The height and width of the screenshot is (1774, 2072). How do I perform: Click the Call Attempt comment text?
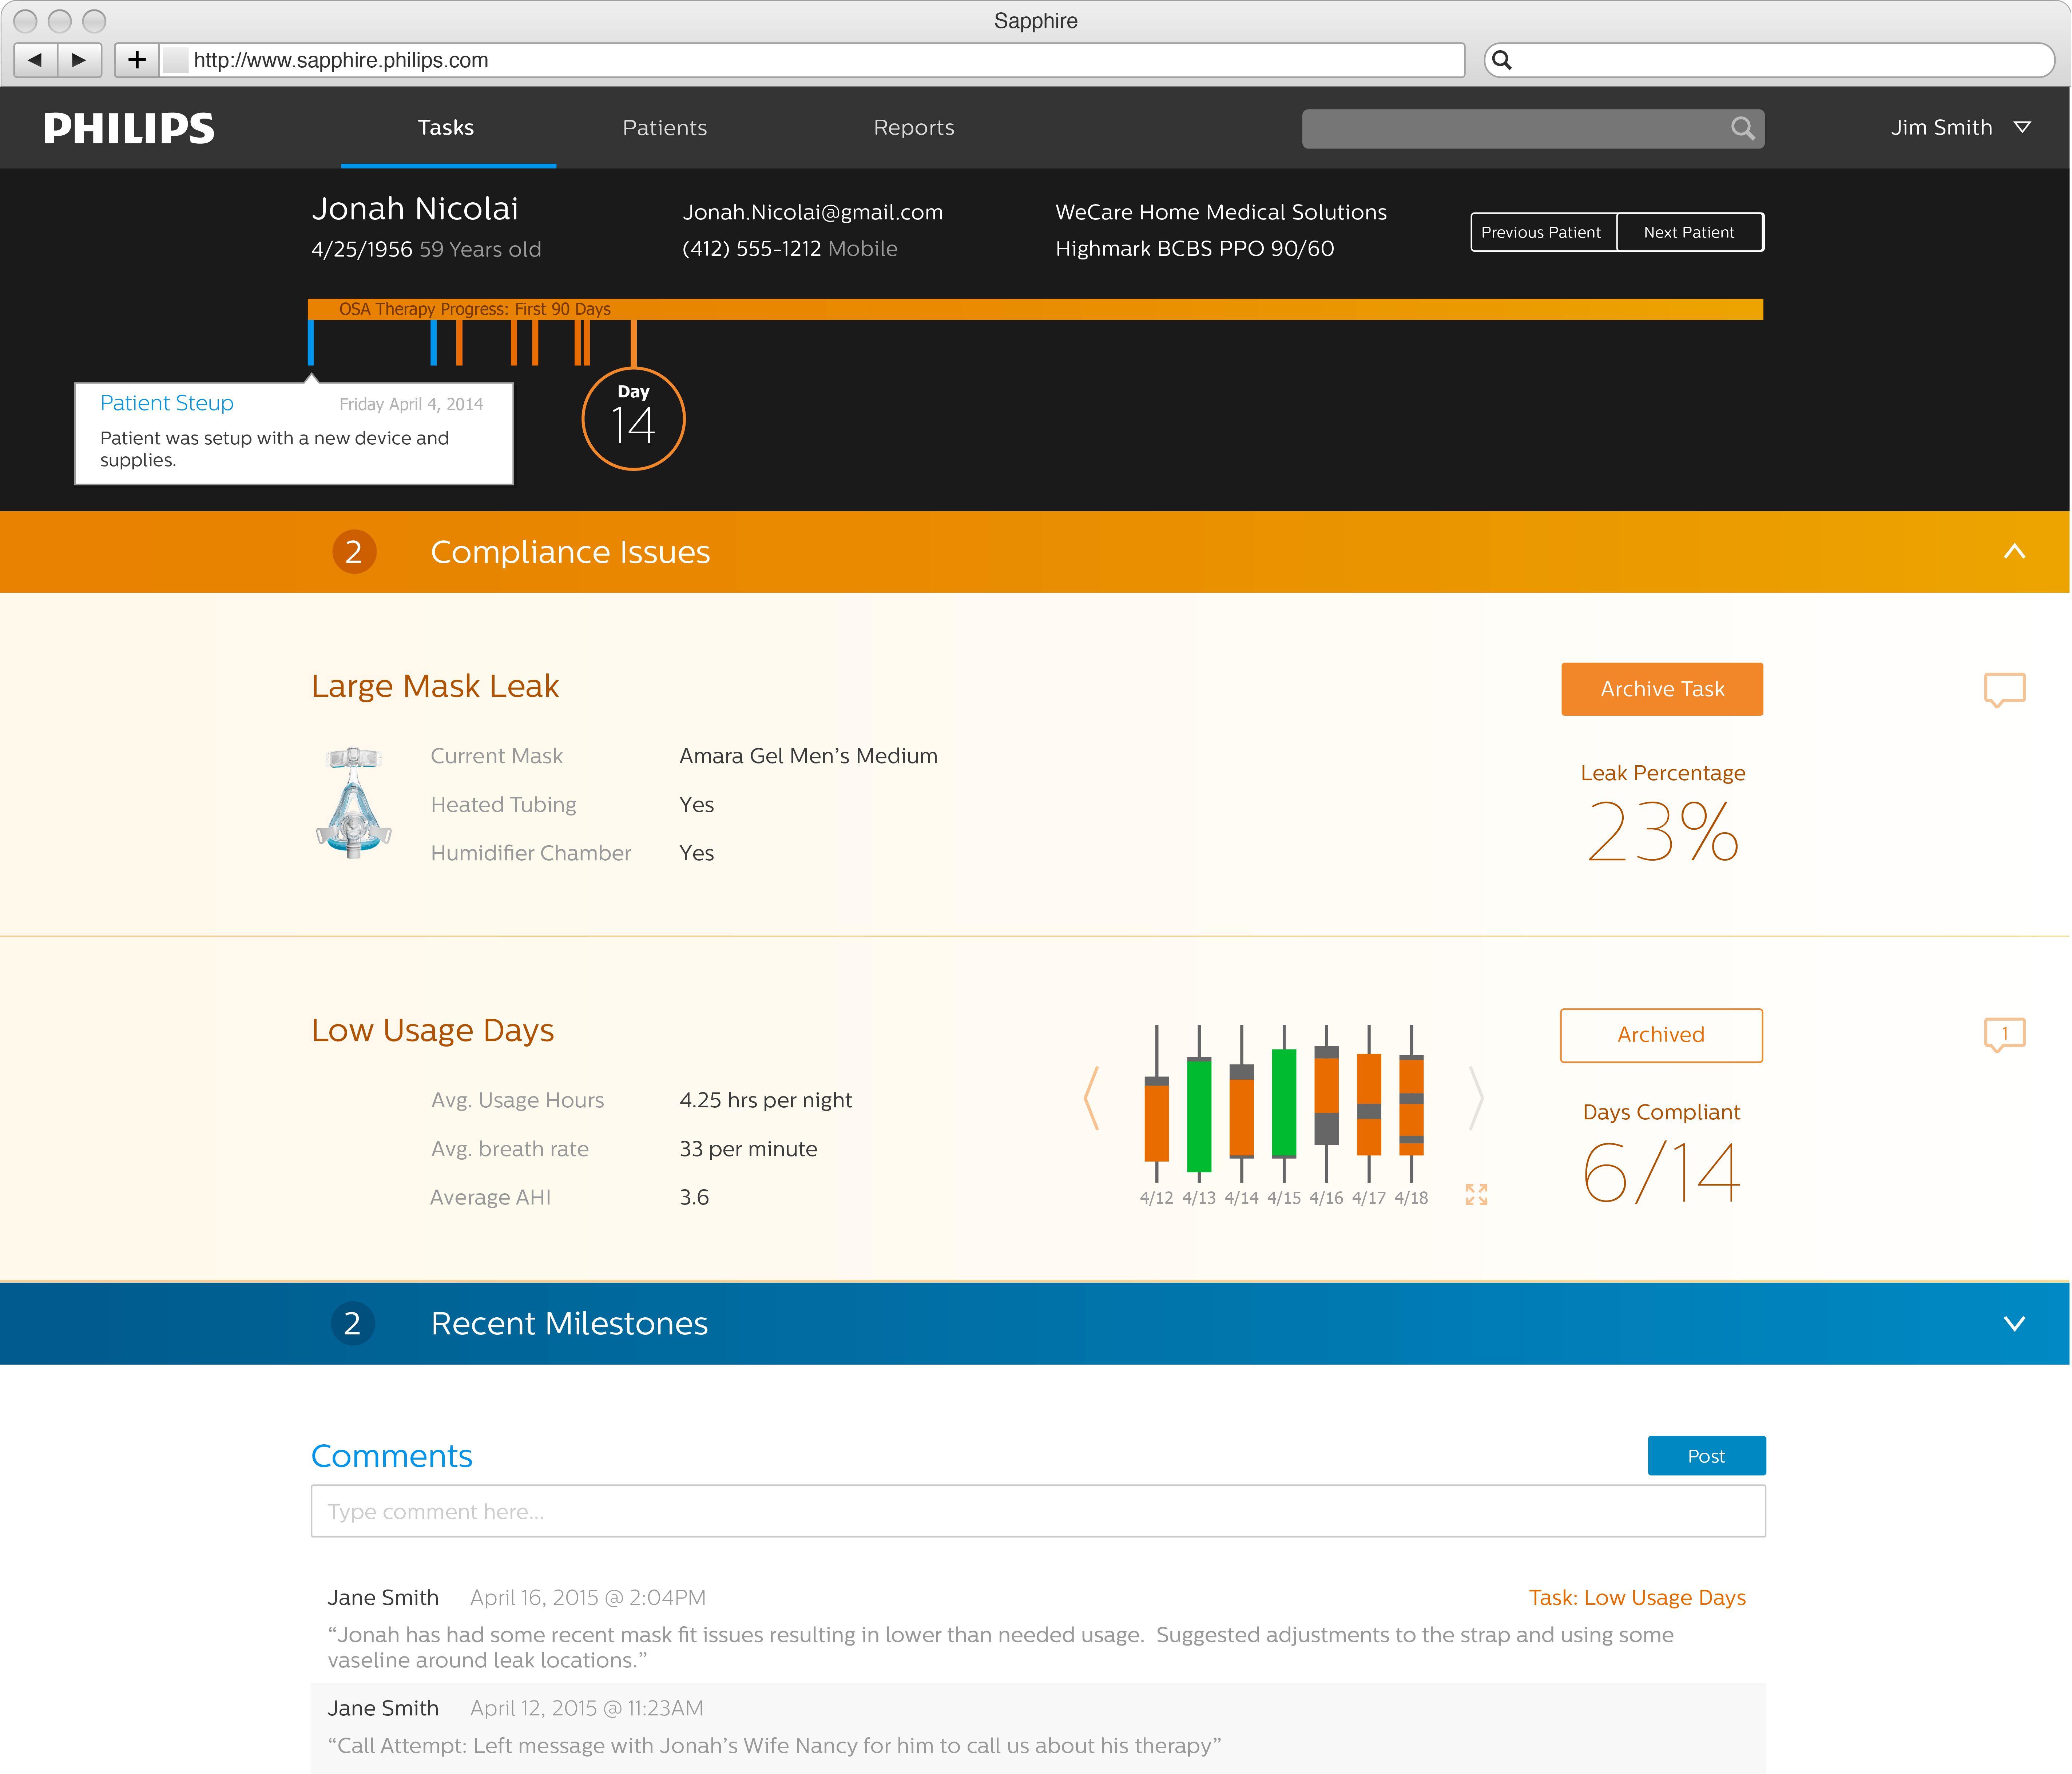pyautogui.click(x=775, y=1746)
